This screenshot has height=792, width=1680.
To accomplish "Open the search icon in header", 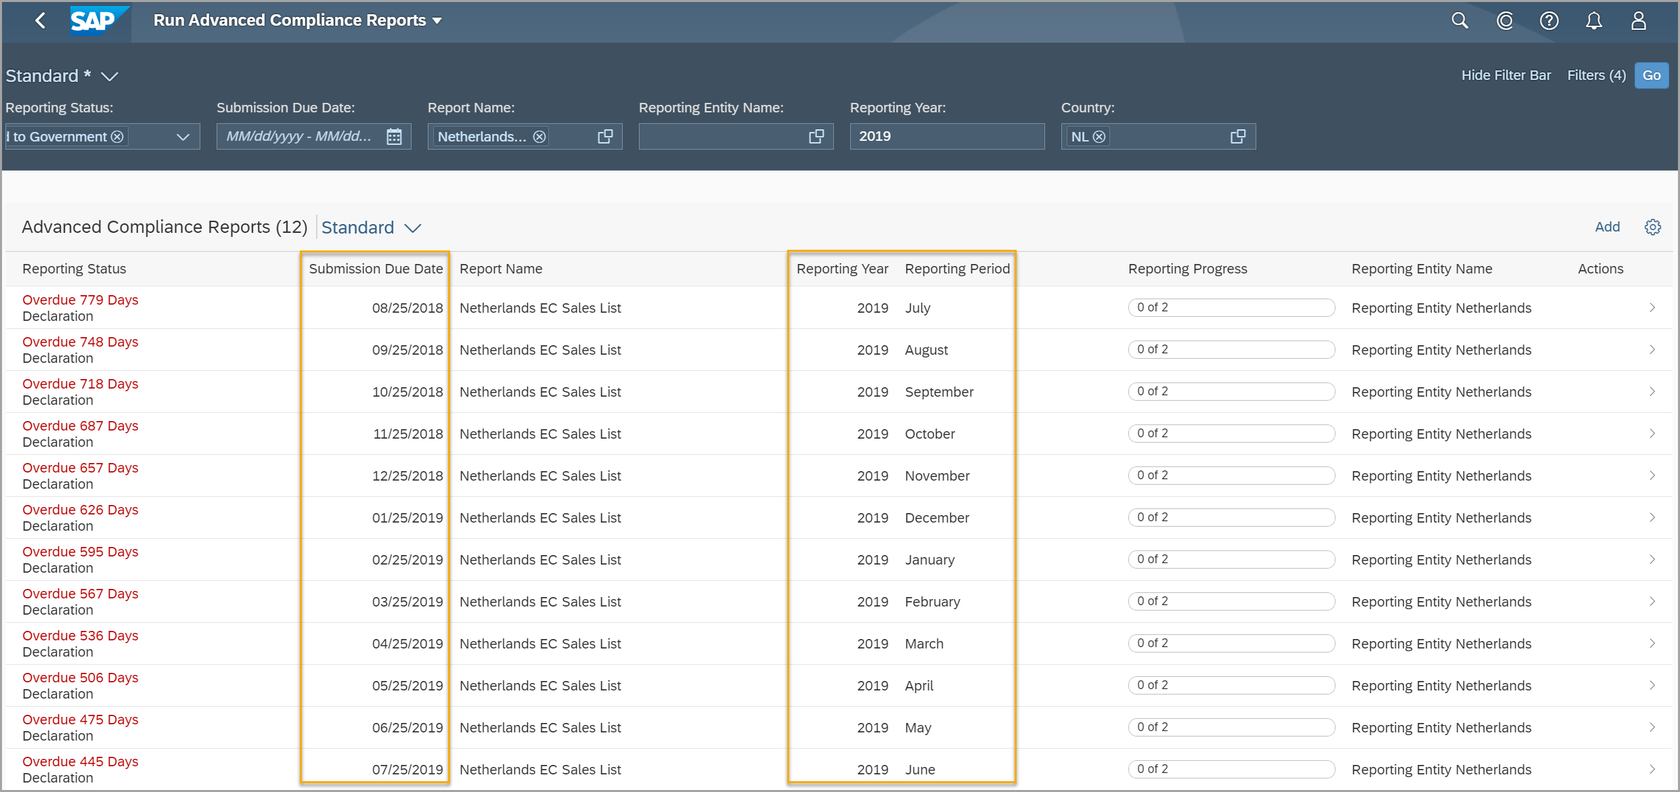I will 1460,20.
